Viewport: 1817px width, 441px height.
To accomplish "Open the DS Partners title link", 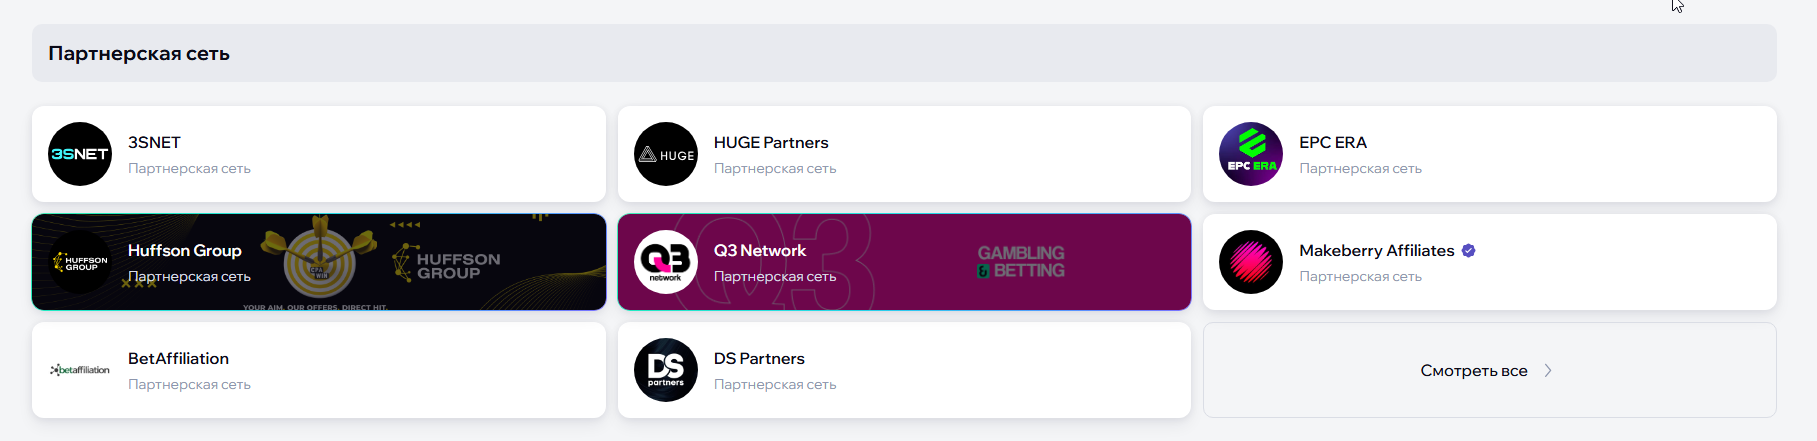I will tap(759, 359).
